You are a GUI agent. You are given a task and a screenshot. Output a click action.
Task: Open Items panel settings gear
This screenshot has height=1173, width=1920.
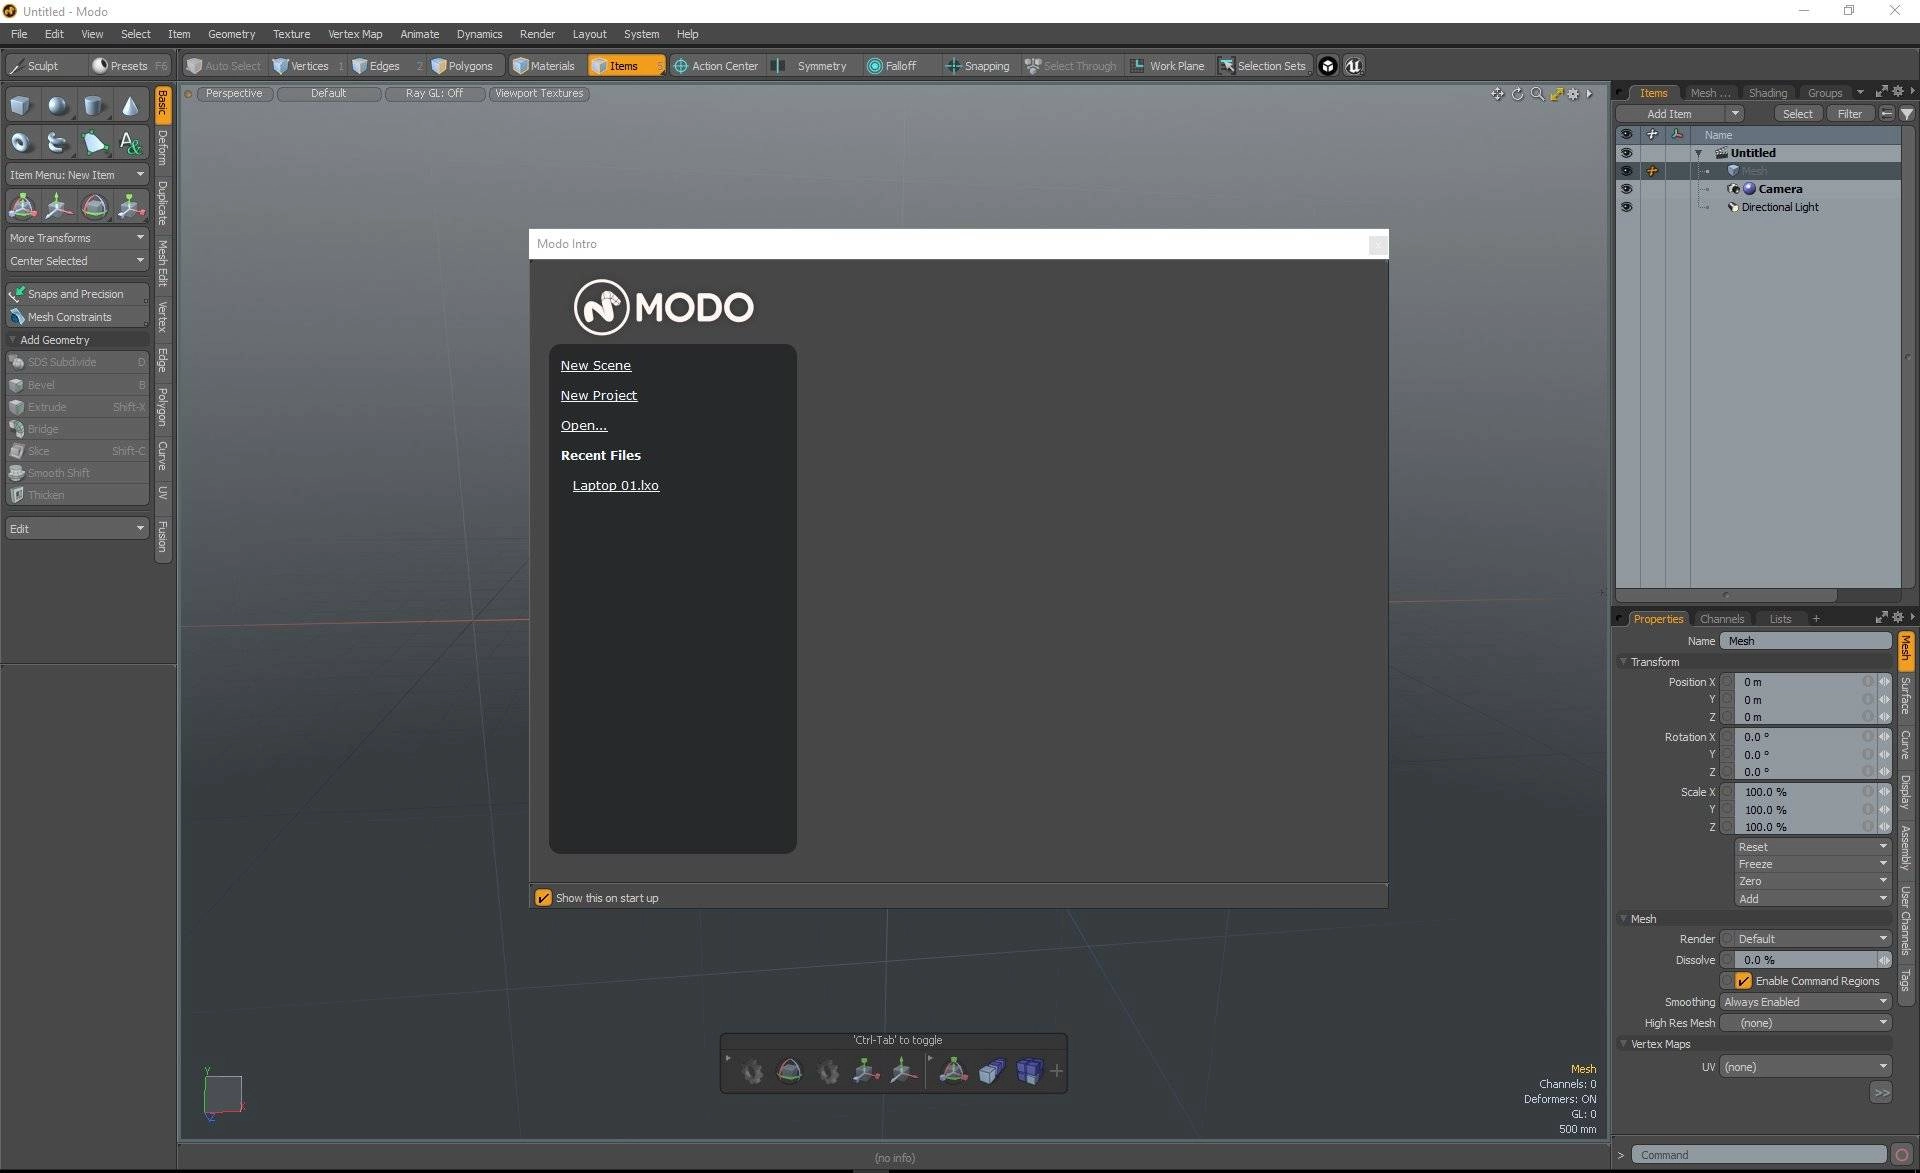[x=1897, y=92]
